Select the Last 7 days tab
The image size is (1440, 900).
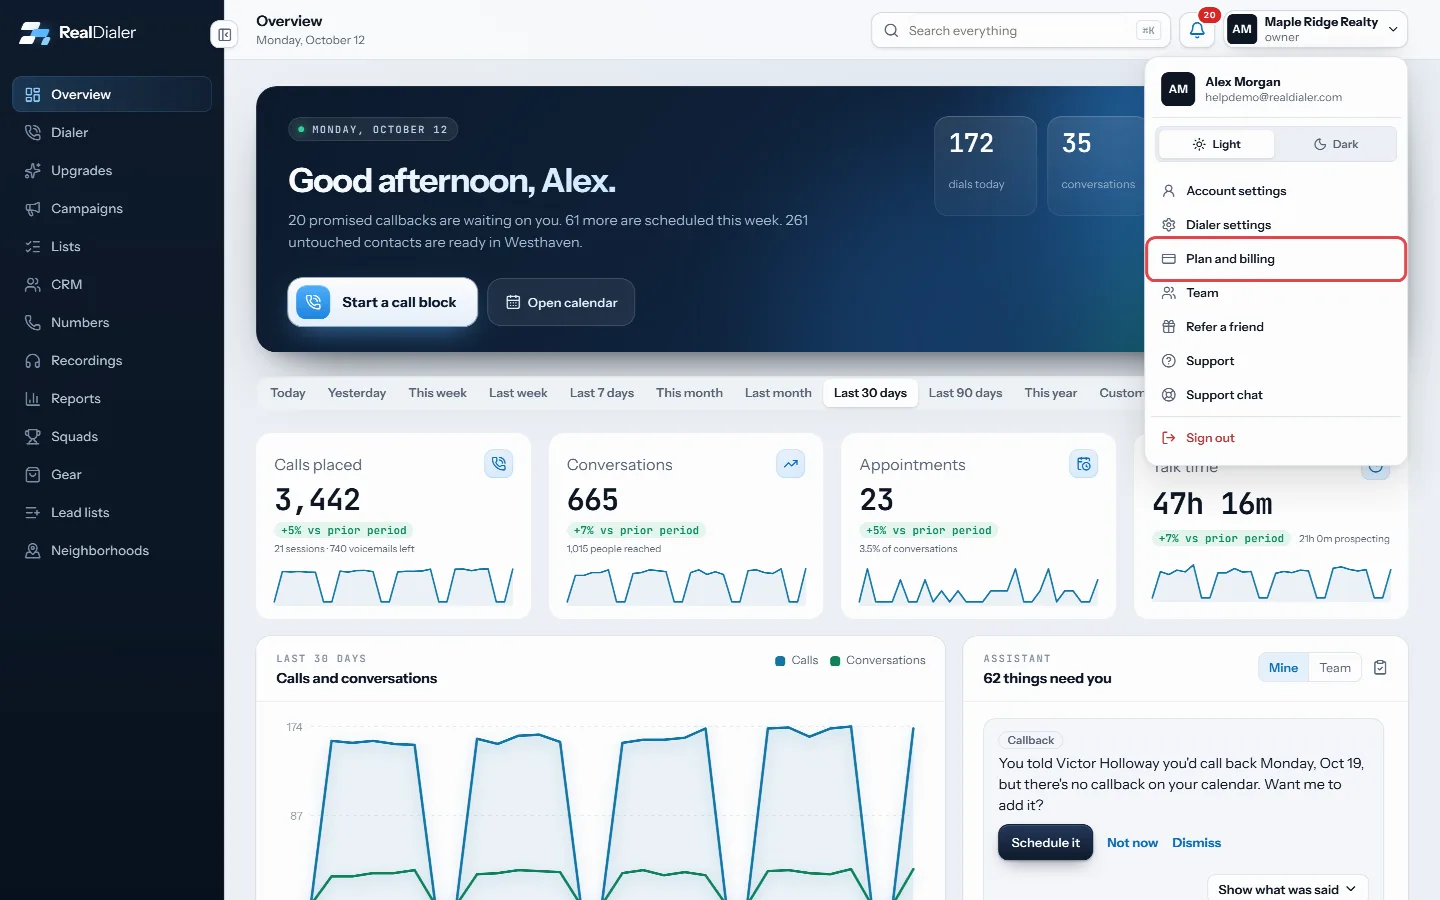coord(602,393)
